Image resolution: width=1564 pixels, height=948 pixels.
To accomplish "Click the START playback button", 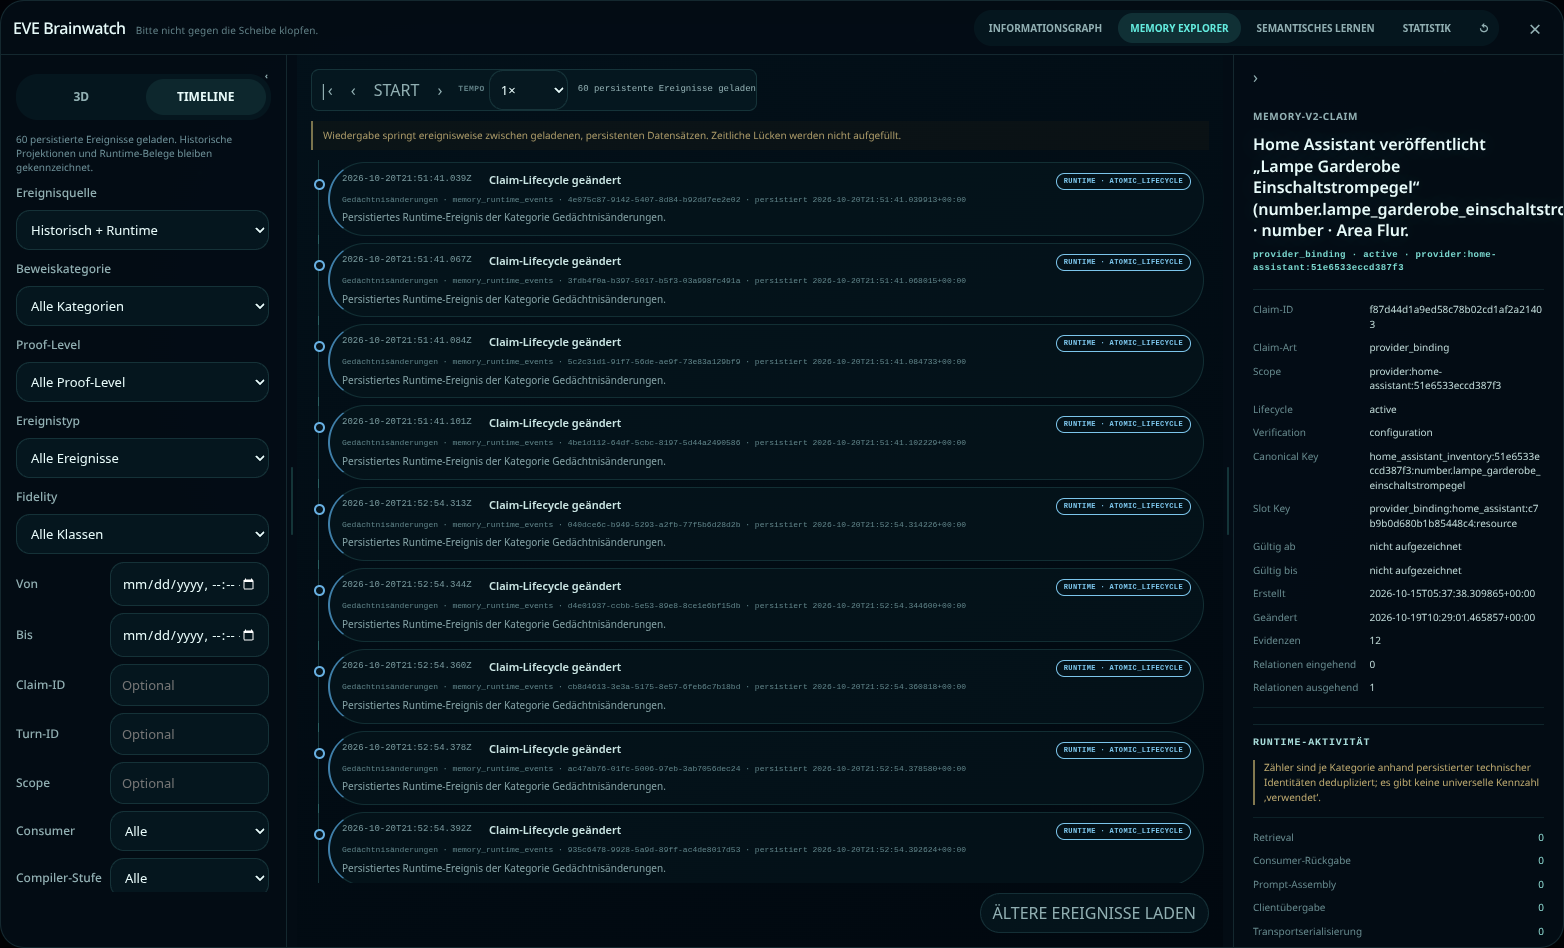I will pyautogui.click(x=396, y=91).
